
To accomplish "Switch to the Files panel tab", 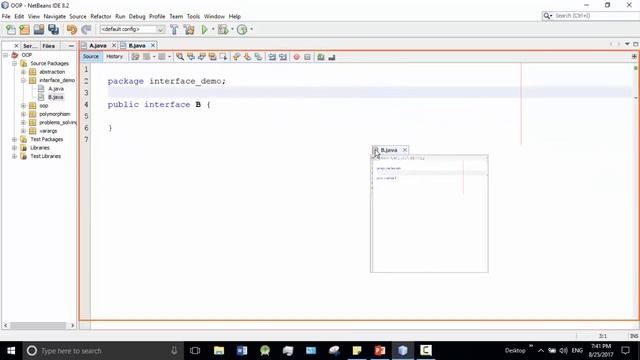I will (49, 46).
